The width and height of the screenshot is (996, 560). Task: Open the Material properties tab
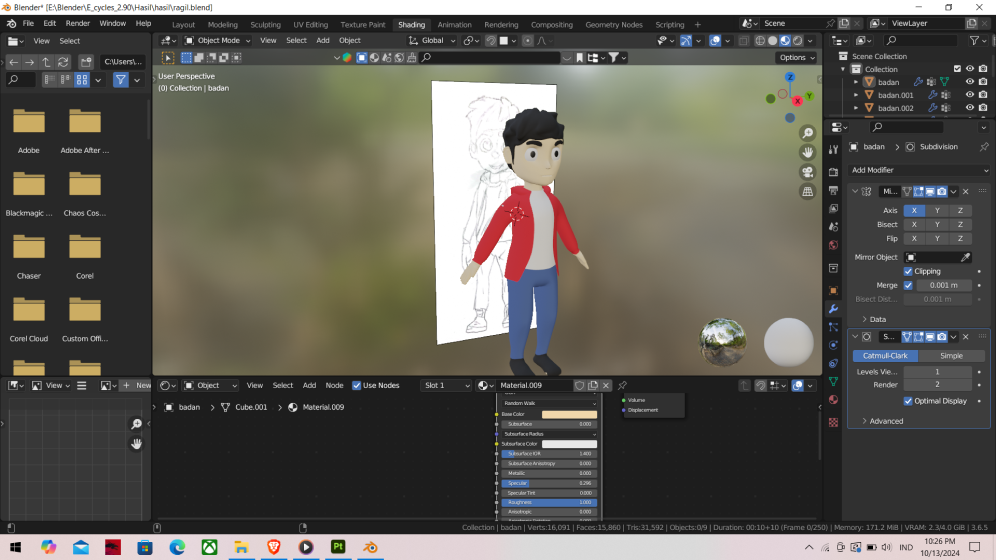coord(833,399)
